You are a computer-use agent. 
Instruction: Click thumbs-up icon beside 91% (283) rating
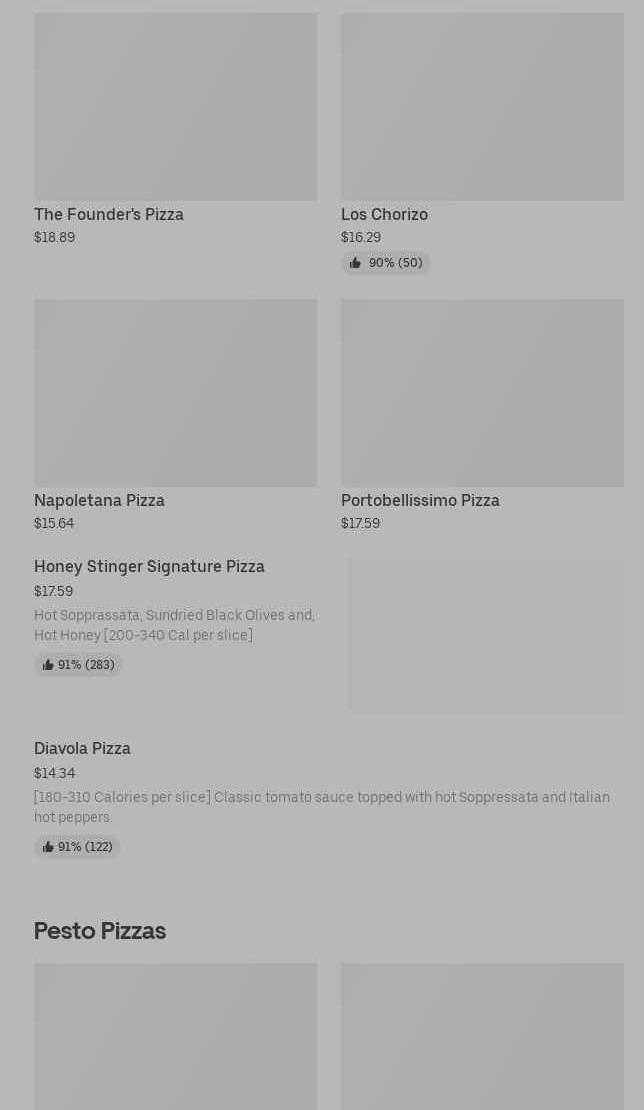[48, 665]
